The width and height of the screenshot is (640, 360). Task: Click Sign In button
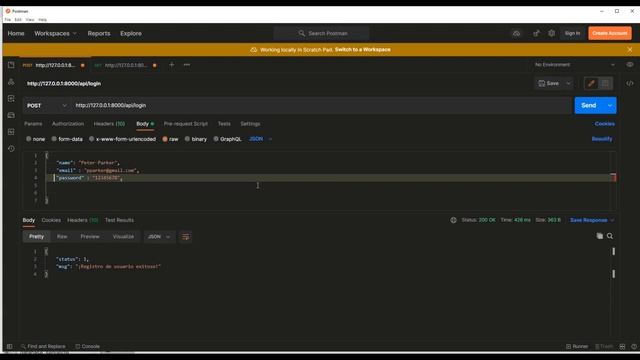[x=572, y=33]
